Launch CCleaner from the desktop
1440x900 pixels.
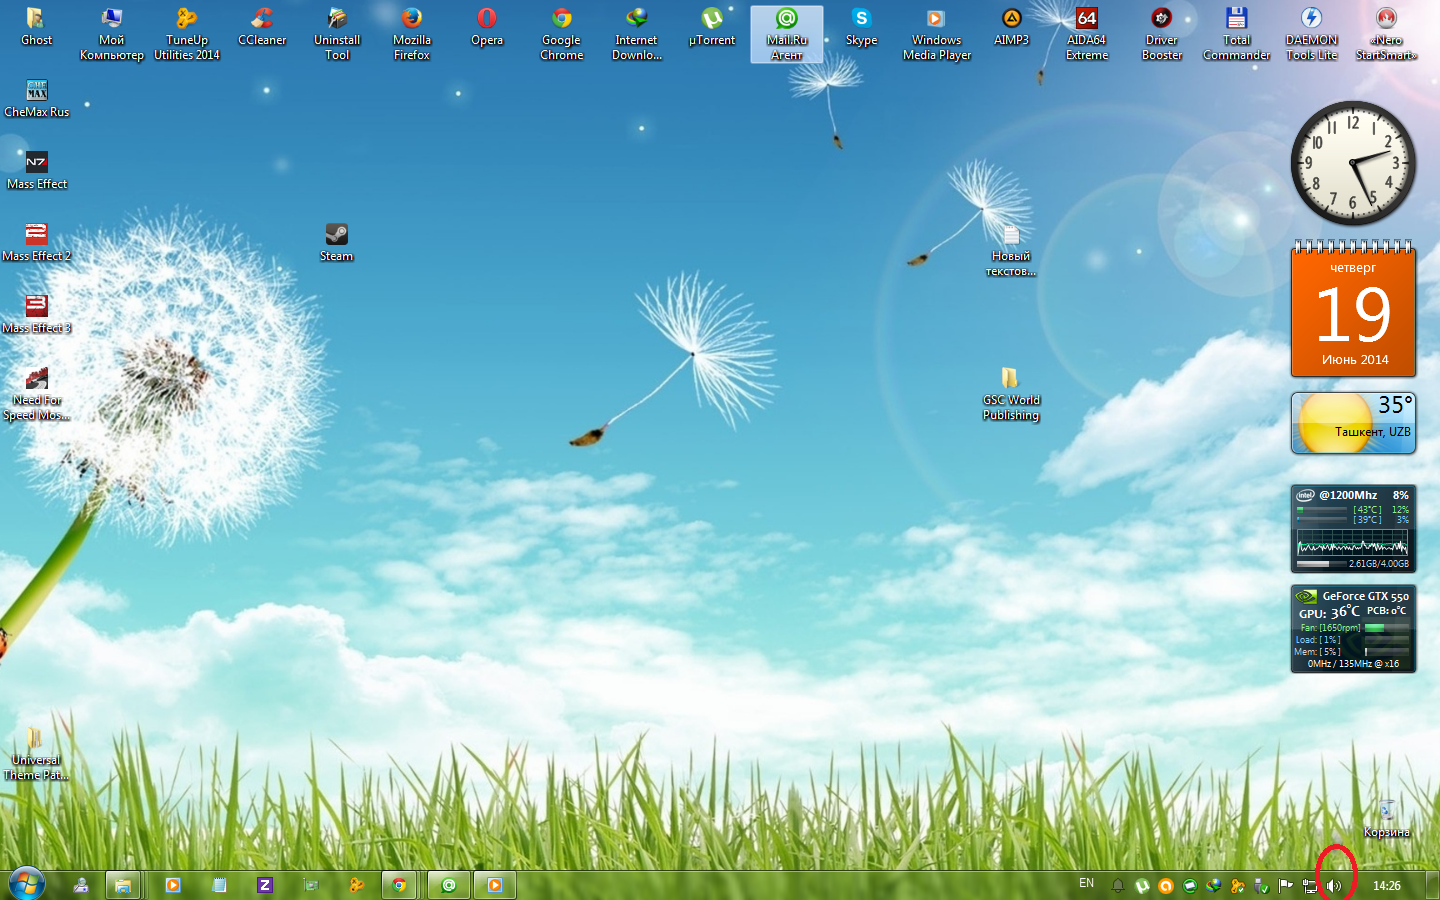click(262, 27)
